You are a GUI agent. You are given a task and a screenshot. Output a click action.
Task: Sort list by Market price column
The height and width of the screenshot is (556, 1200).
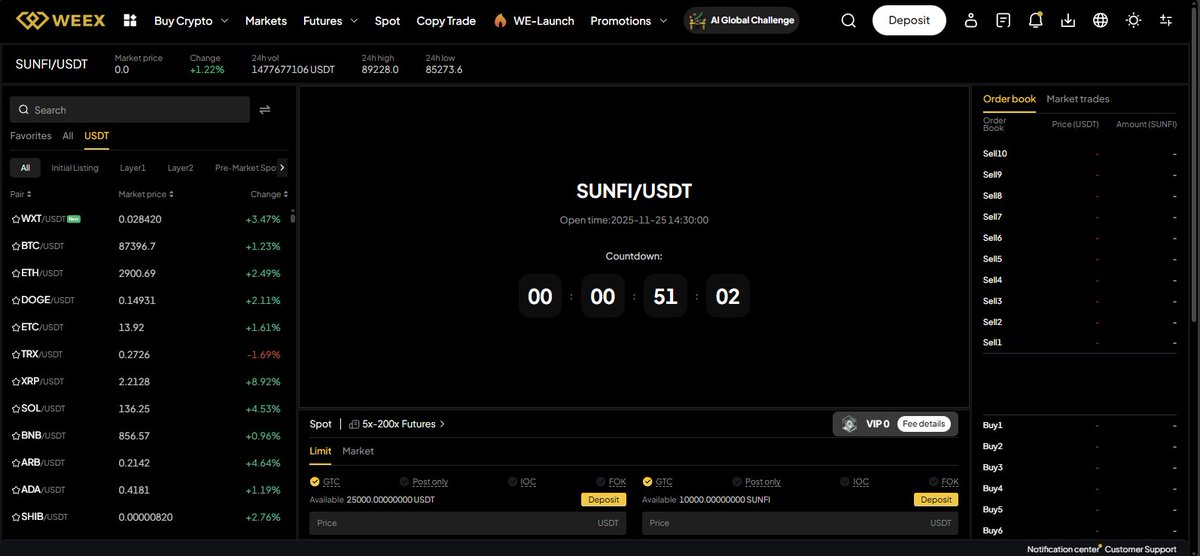(x=146, y=194)
